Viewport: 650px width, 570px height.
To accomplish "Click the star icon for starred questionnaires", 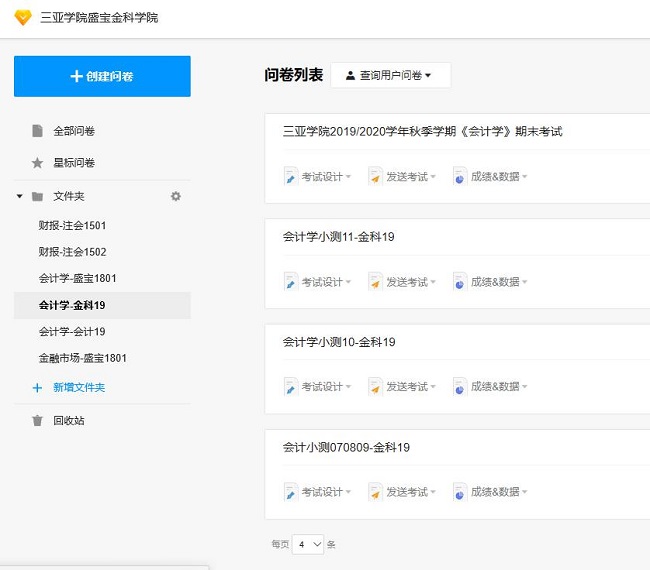I will click(37, 162).
